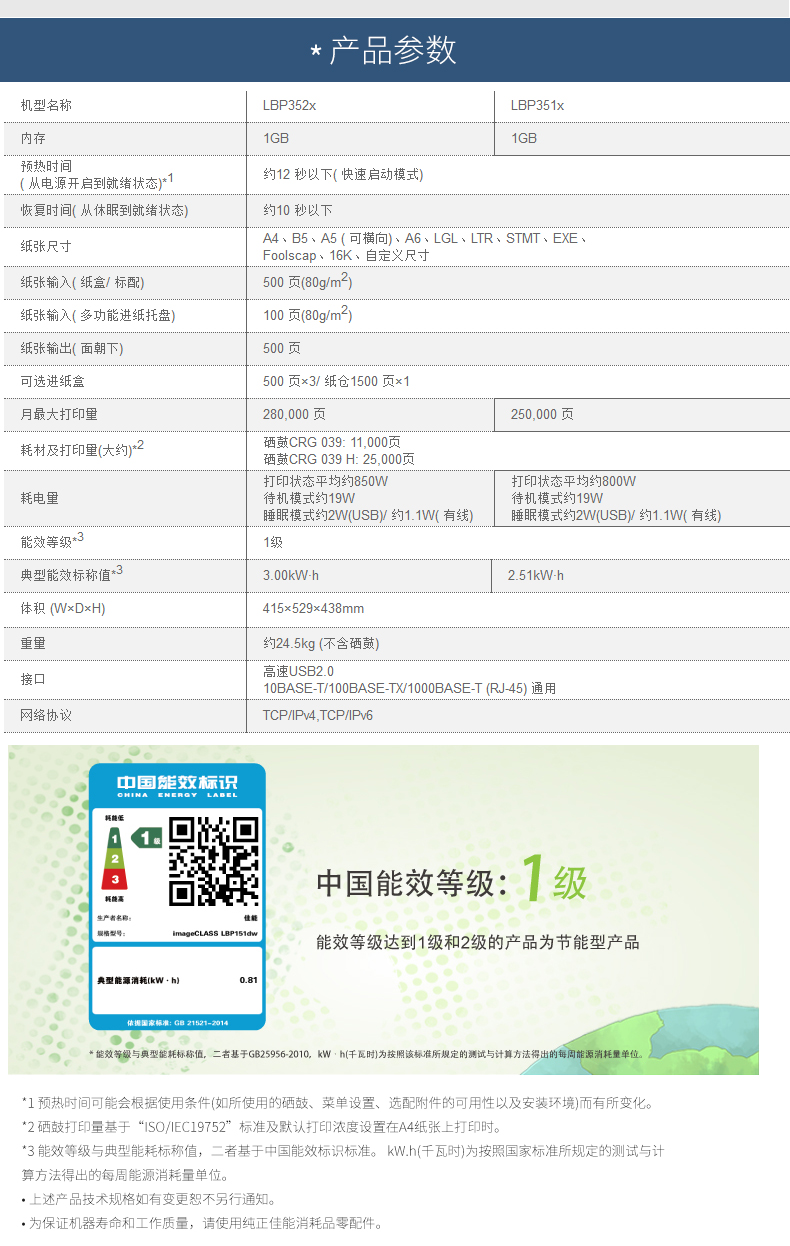
Task: Click the 纸张尺寸 row label
Action: click(46, 246)
